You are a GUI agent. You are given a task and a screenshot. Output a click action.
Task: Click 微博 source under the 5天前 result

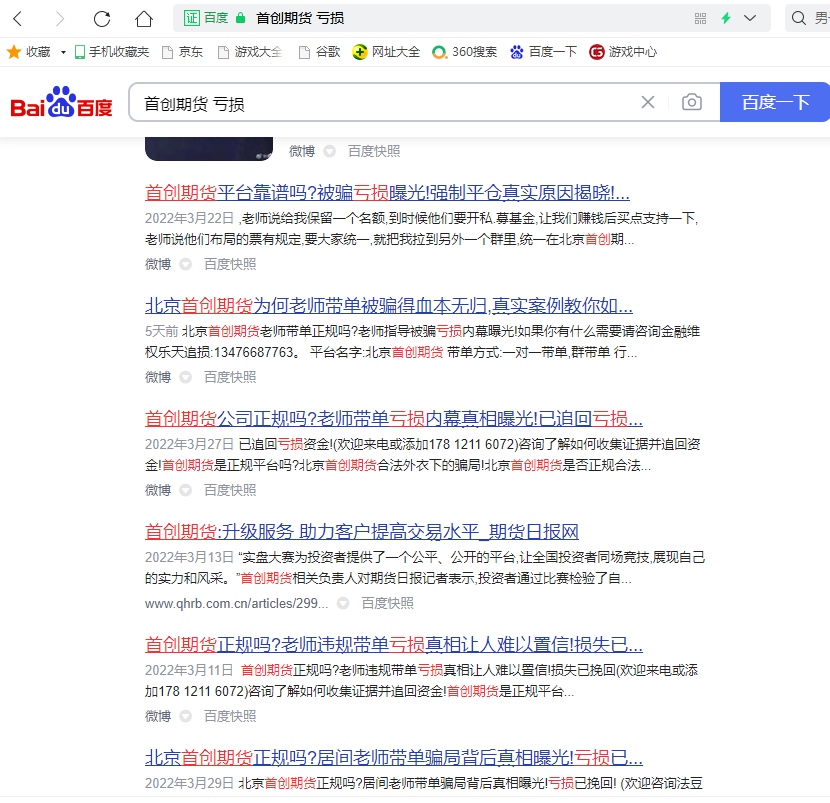coord(158,377)
